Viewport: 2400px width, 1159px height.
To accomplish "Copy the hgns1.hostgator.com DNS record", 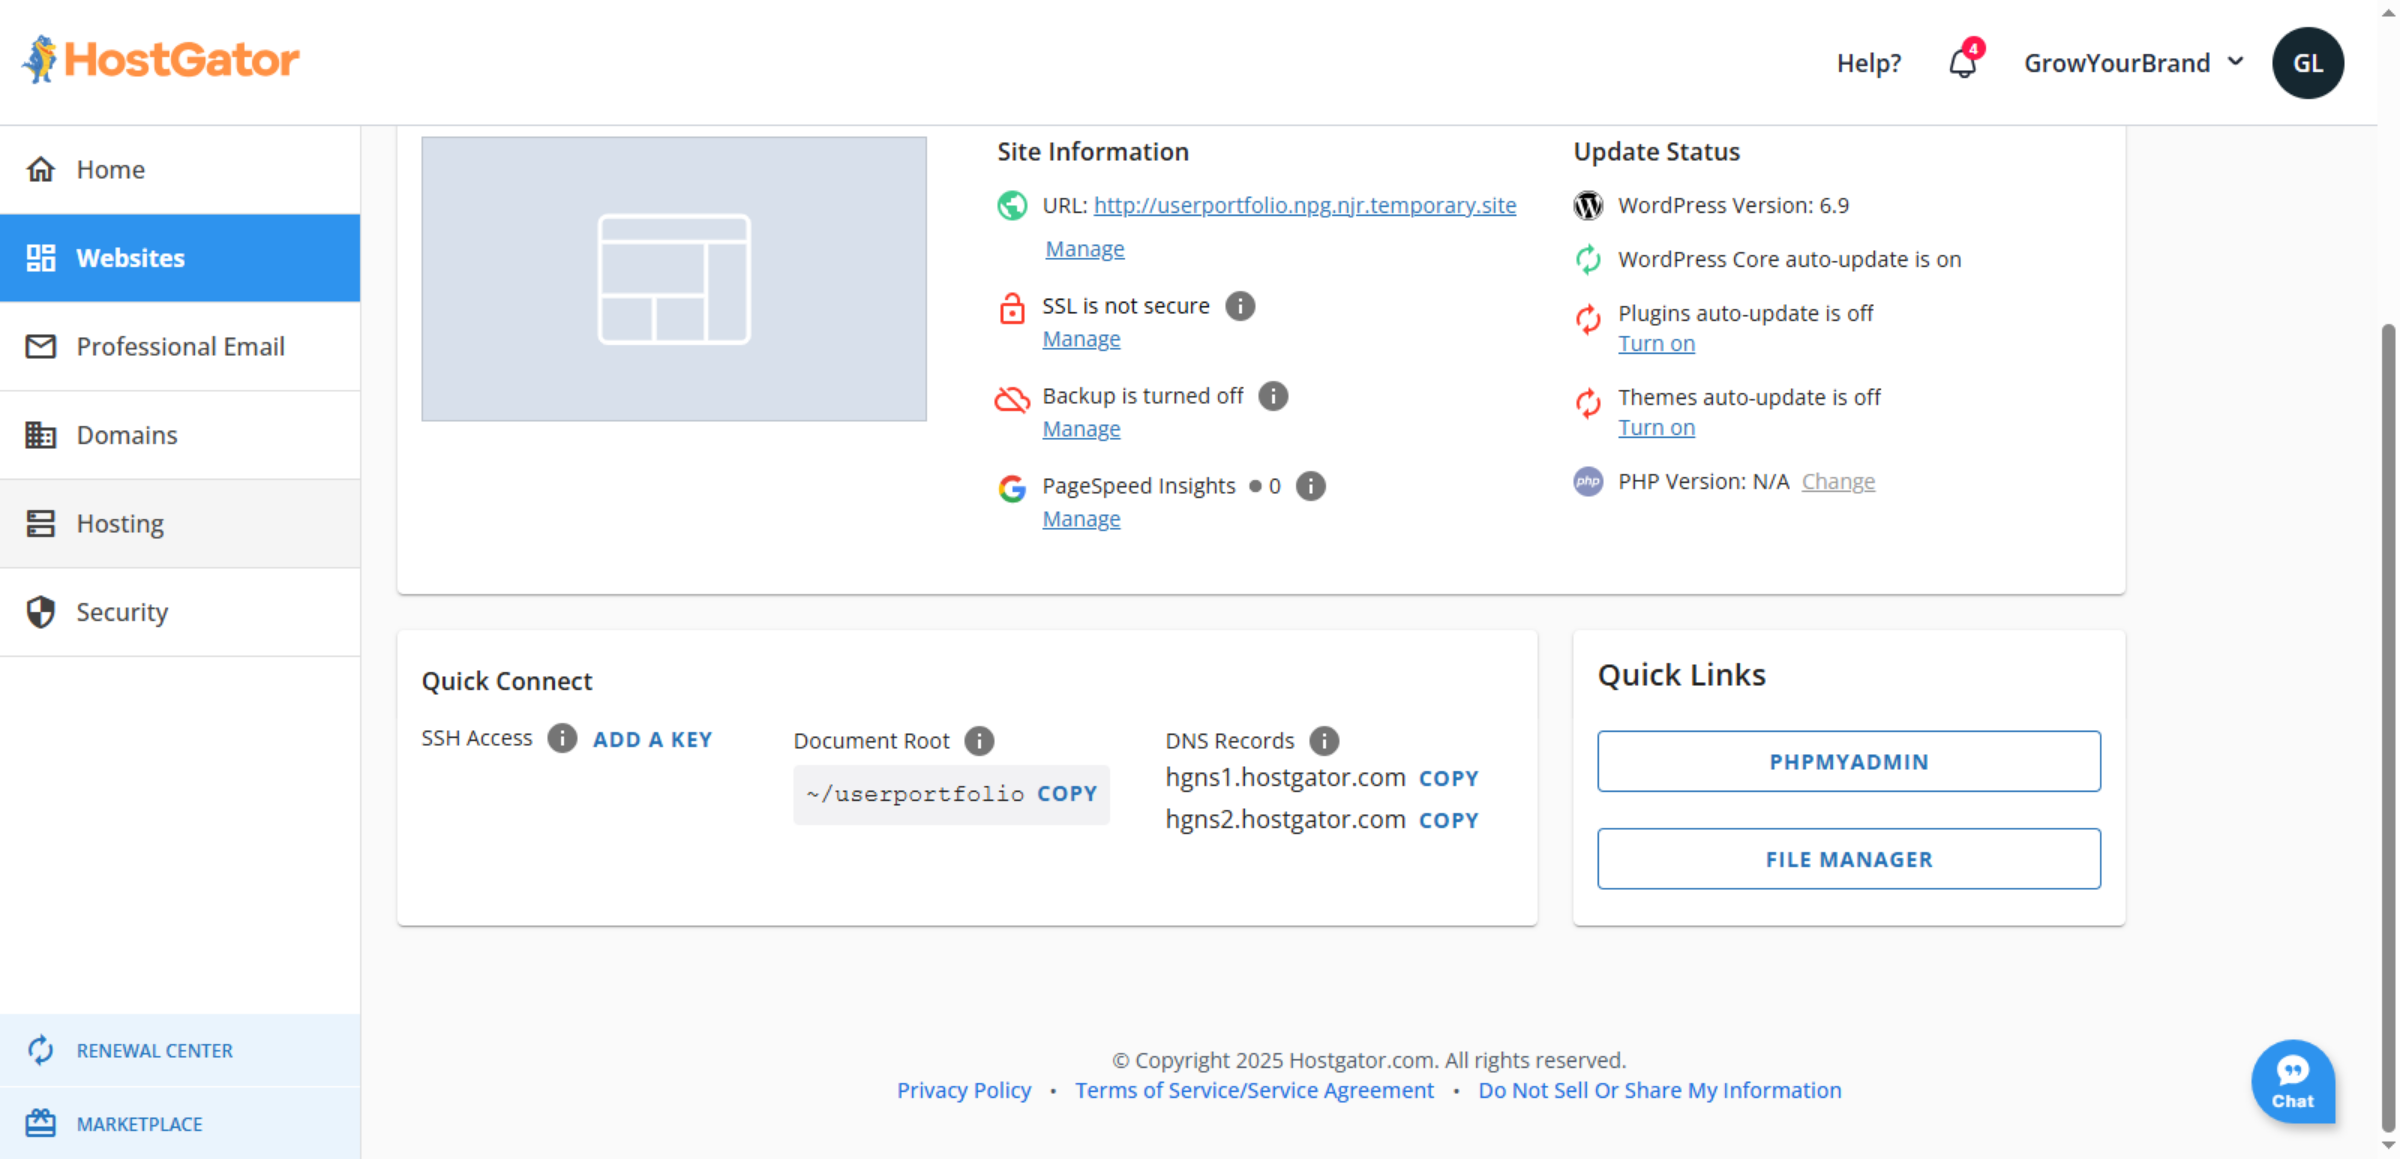I will click(x=1448, y=778).
